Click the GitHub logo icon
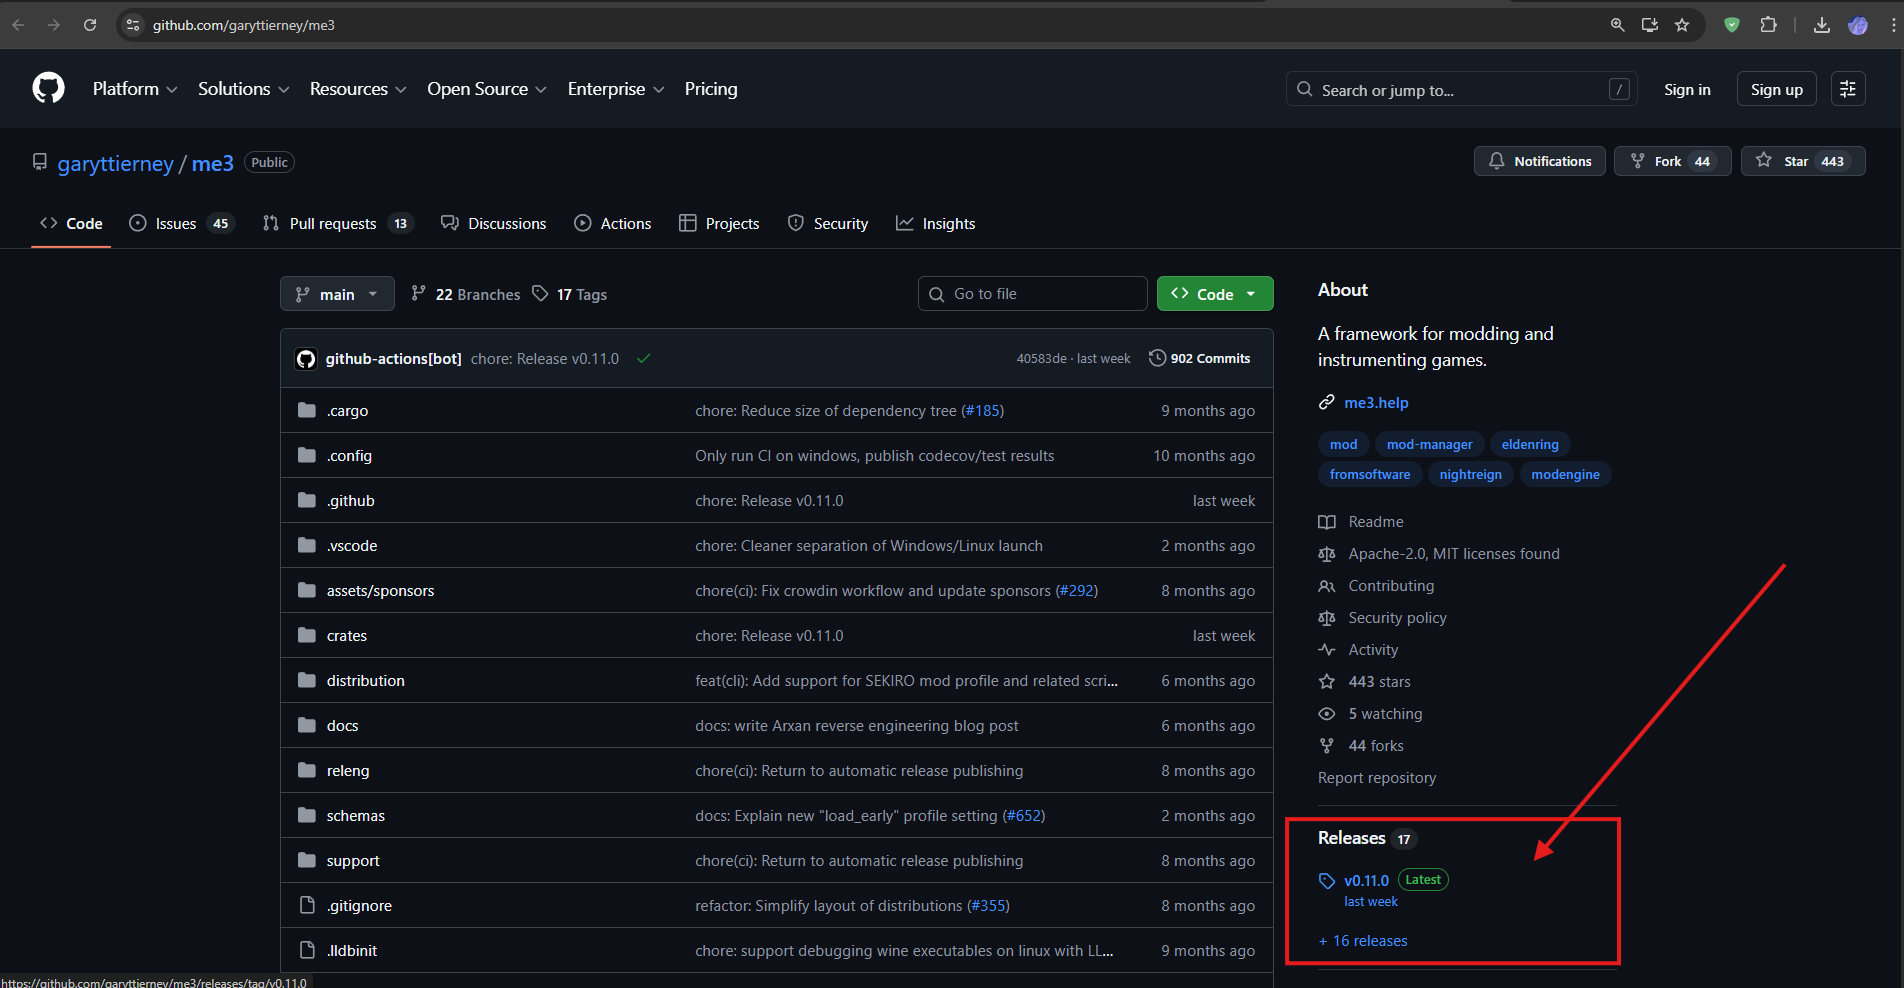The height and width of the screenshot is (988, 1904). click(48, 88)
